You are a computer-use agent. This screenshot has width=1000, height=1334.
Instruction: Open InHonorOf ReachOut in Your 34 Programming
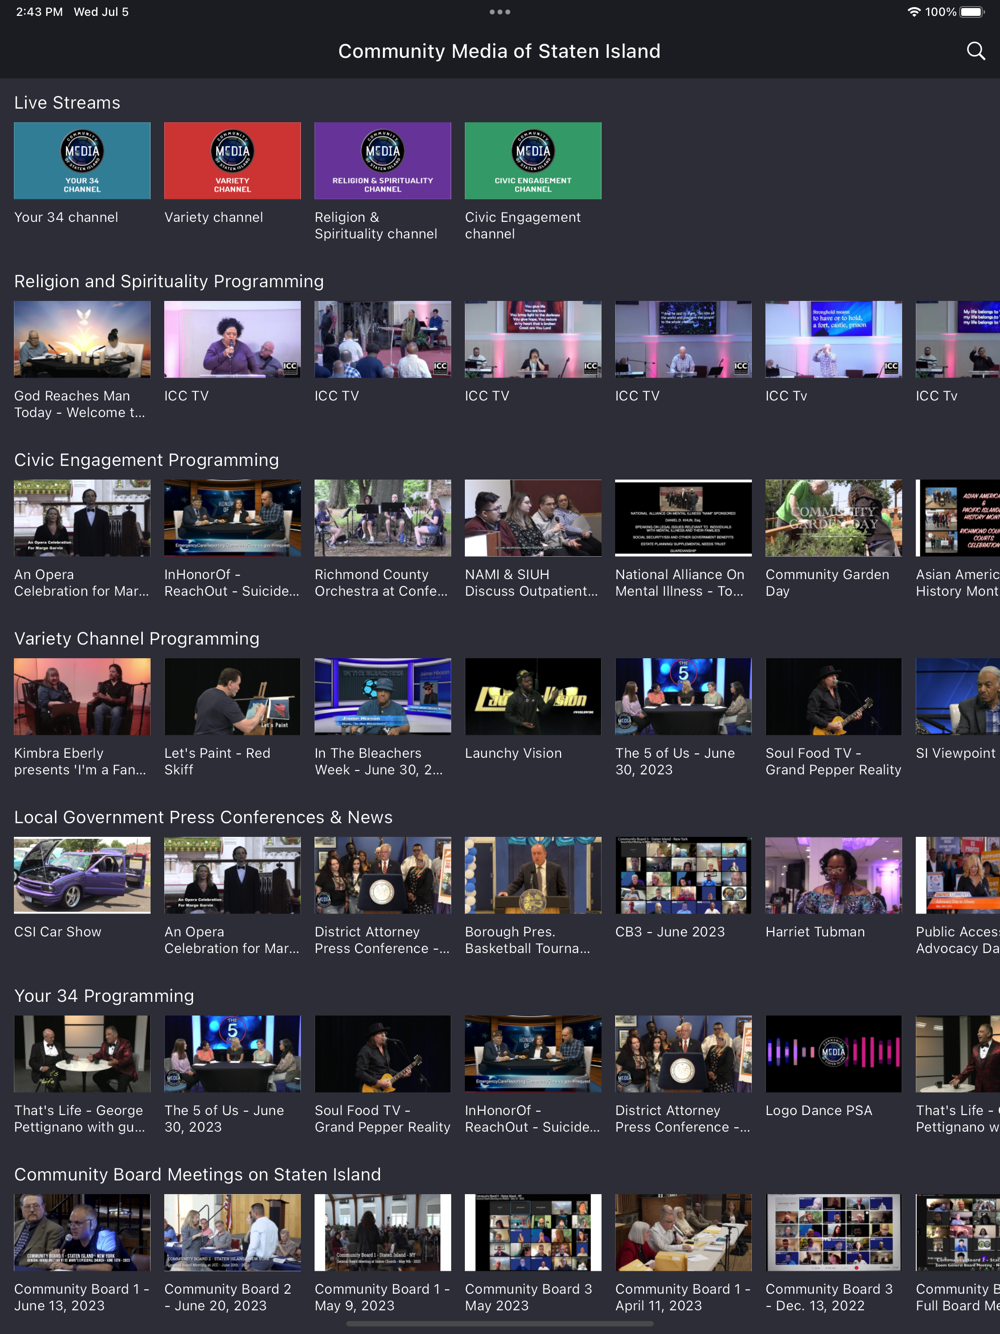533,1054
